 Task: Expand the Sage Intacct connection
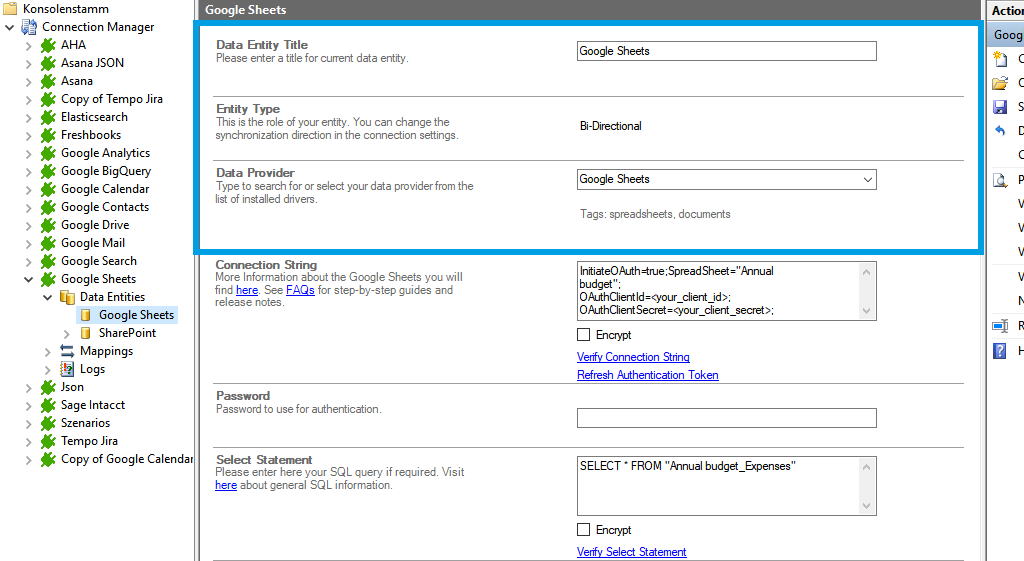point(29,405)
